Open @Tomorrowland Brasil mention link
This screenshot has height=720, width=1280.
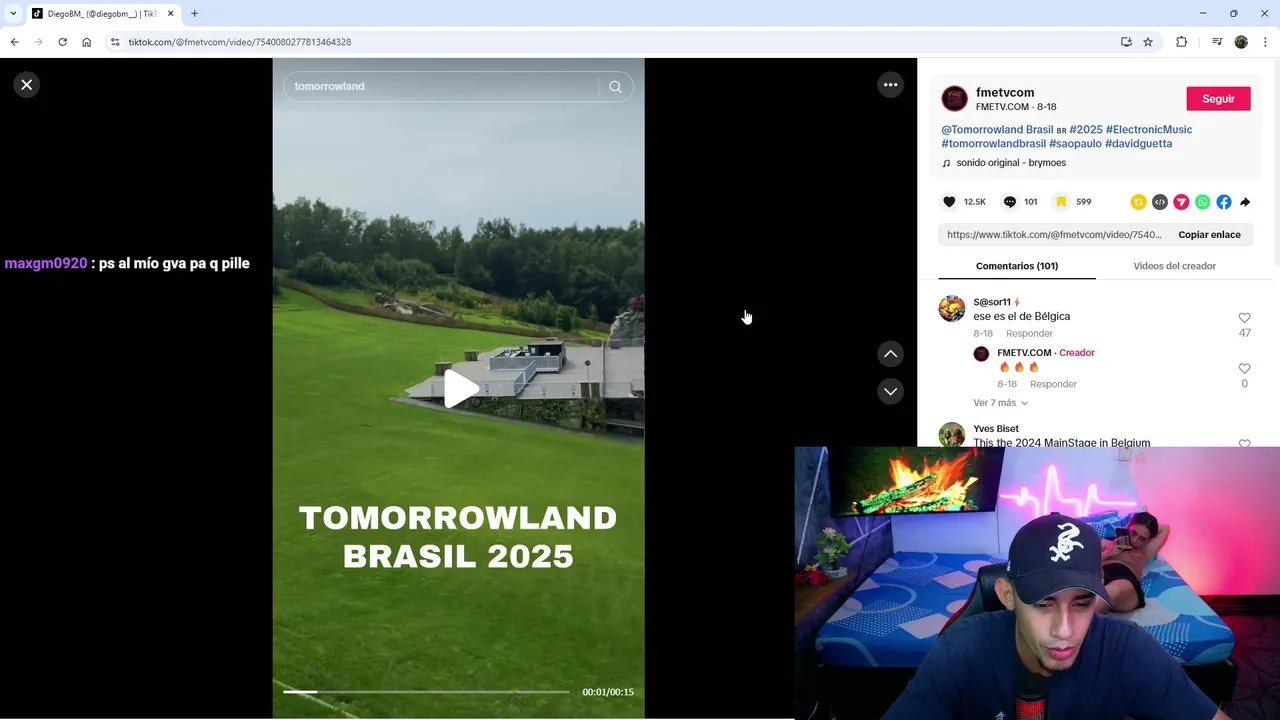pos(997,130)
